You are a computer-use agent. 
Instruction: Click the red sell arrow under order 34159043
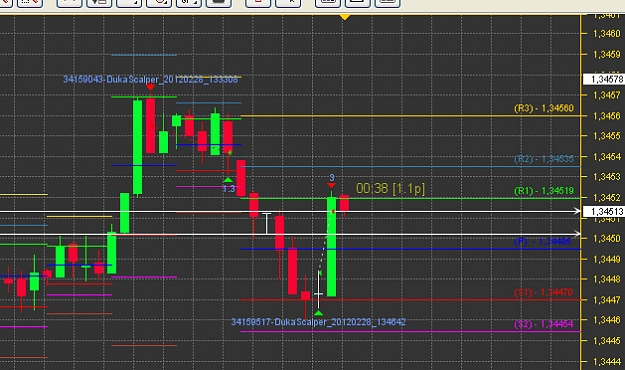[150, 87]
